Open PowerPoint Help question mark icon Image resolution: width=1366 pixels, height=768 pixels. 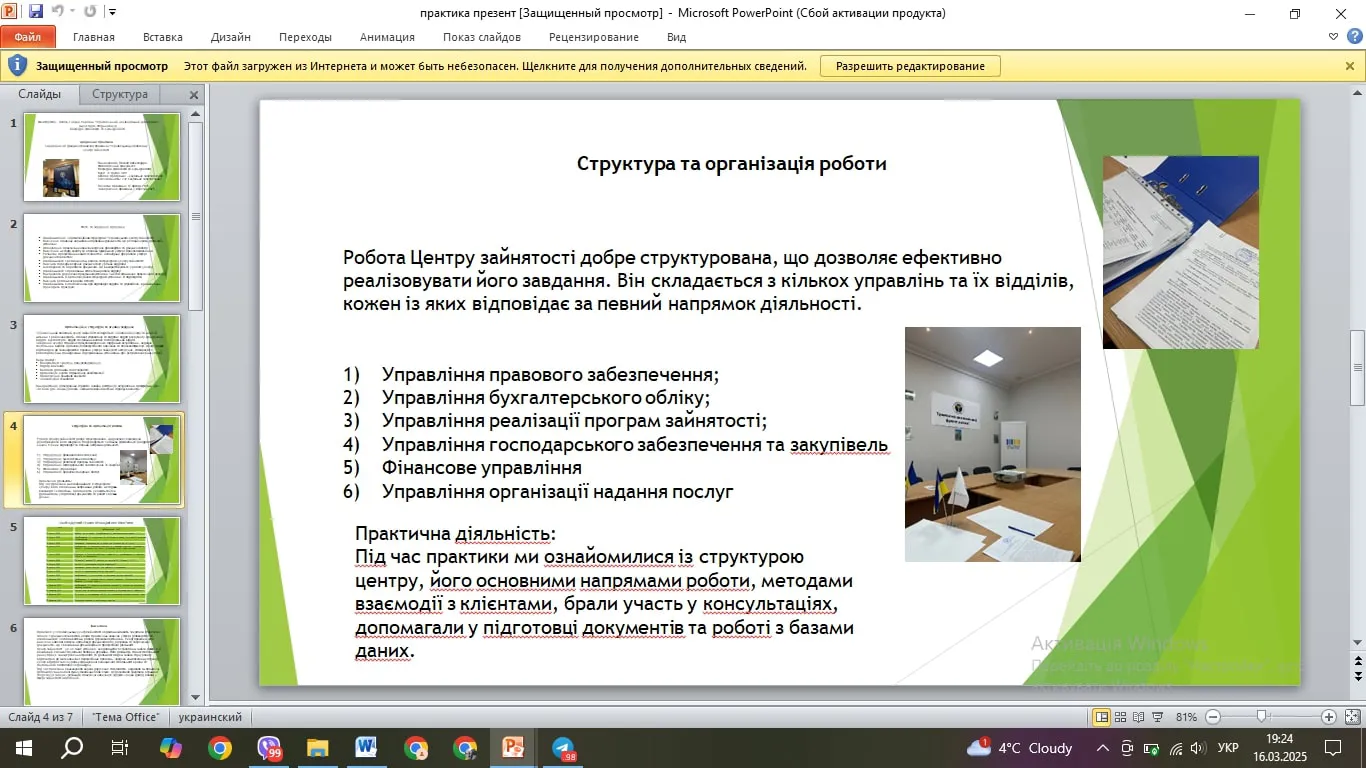coord(1354,37)
